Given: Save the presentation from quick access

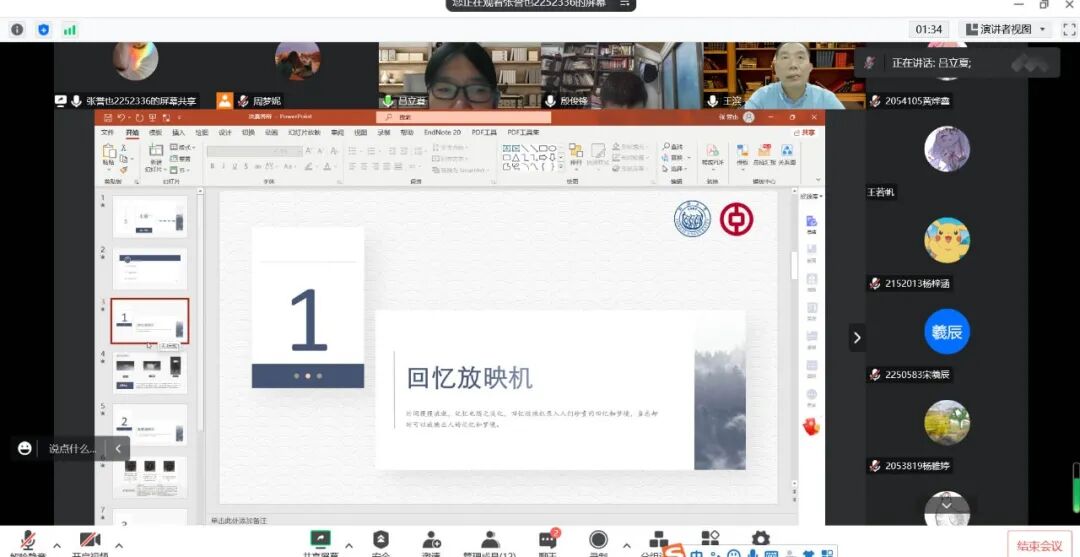Looking at the screenshot, I should 110,117.
